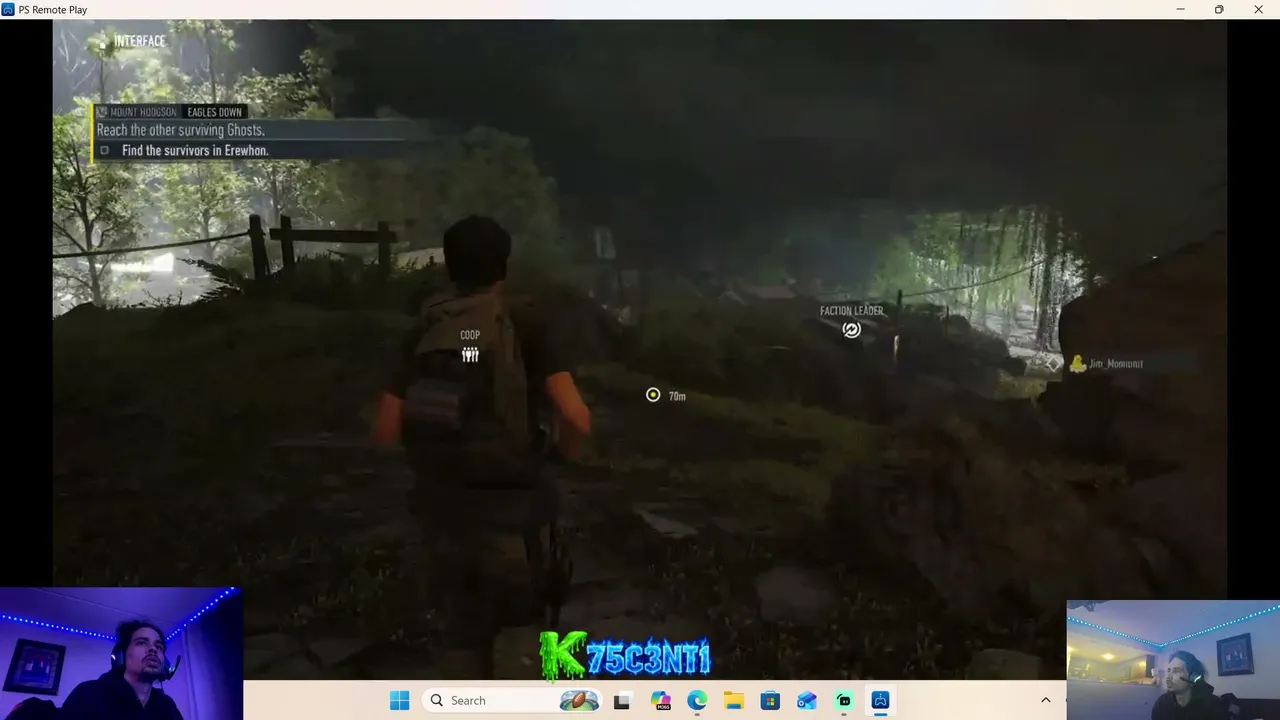Show hidden system tray icons
Image resolution: width=1280 pixels, height=720 pixels.
pos(1046,700)
